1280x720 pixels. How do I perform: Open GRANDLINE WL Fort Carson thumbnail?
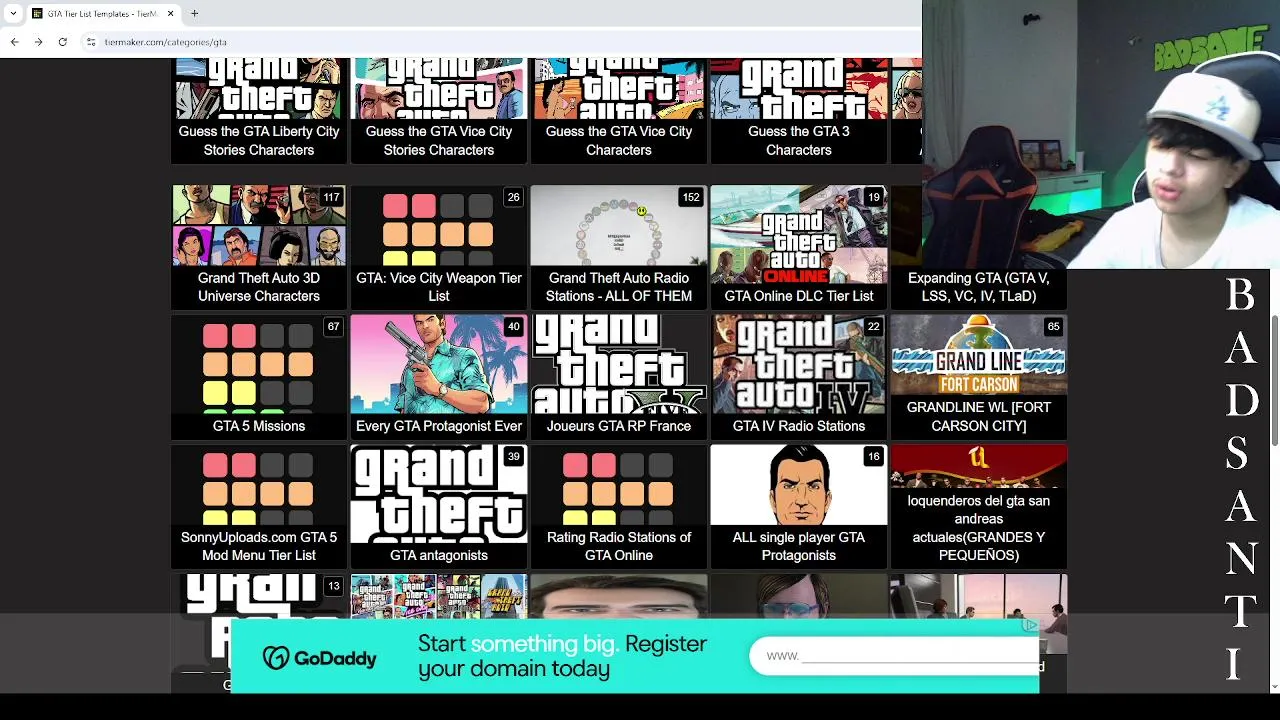pyautogui.click(x=979, y=355)
